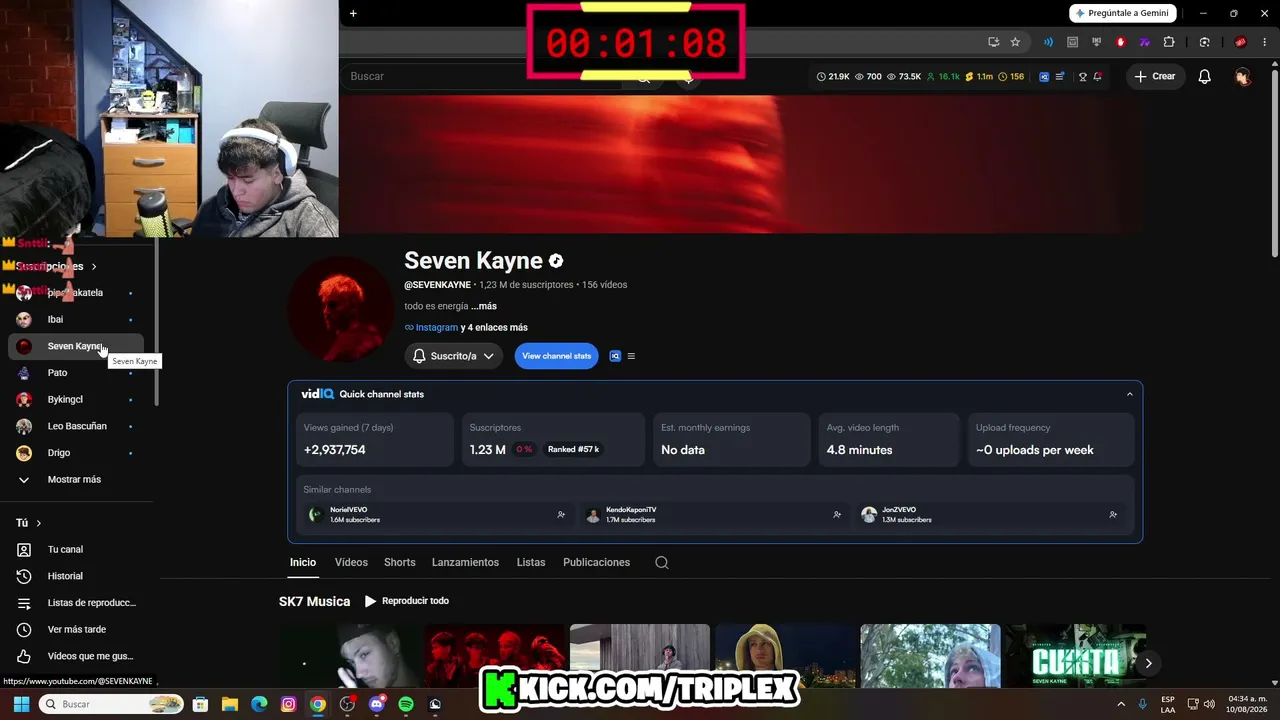Open the vidIQ alerts bell with red dot
Image resolution: width=1280 pixels, height=720 pixels.
click(x=1098, y=77)
